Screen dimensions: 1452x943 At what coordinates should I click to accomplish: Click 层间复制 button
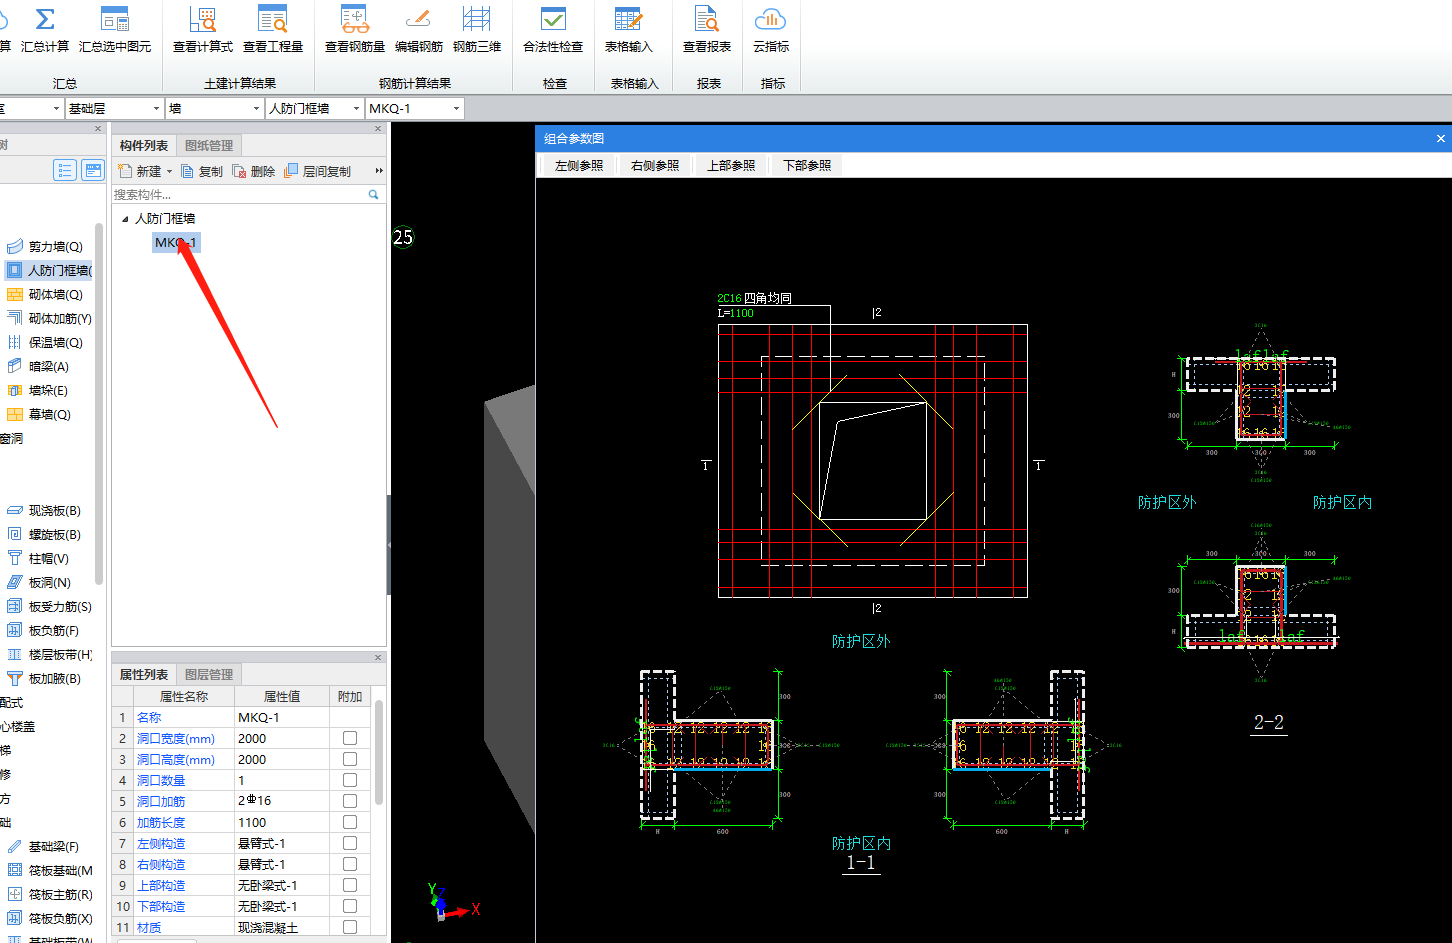point(318,171)
